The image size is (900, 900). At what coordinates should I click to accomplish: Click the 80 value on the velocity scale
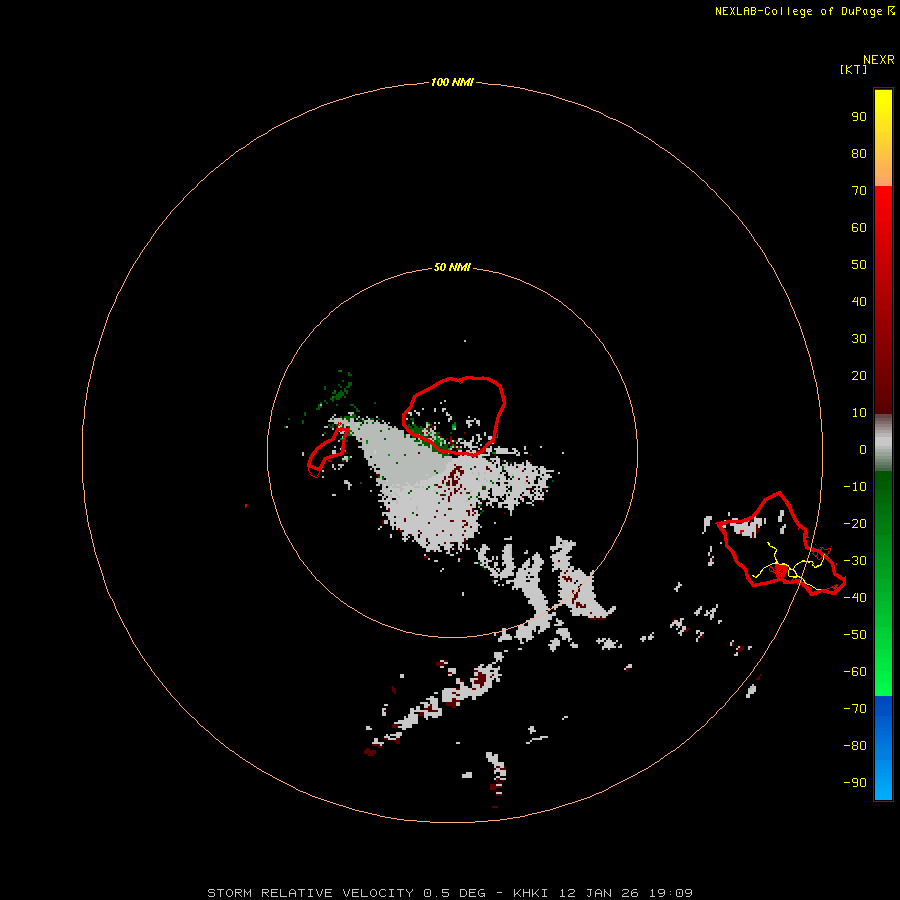click(x=859, y=153)
